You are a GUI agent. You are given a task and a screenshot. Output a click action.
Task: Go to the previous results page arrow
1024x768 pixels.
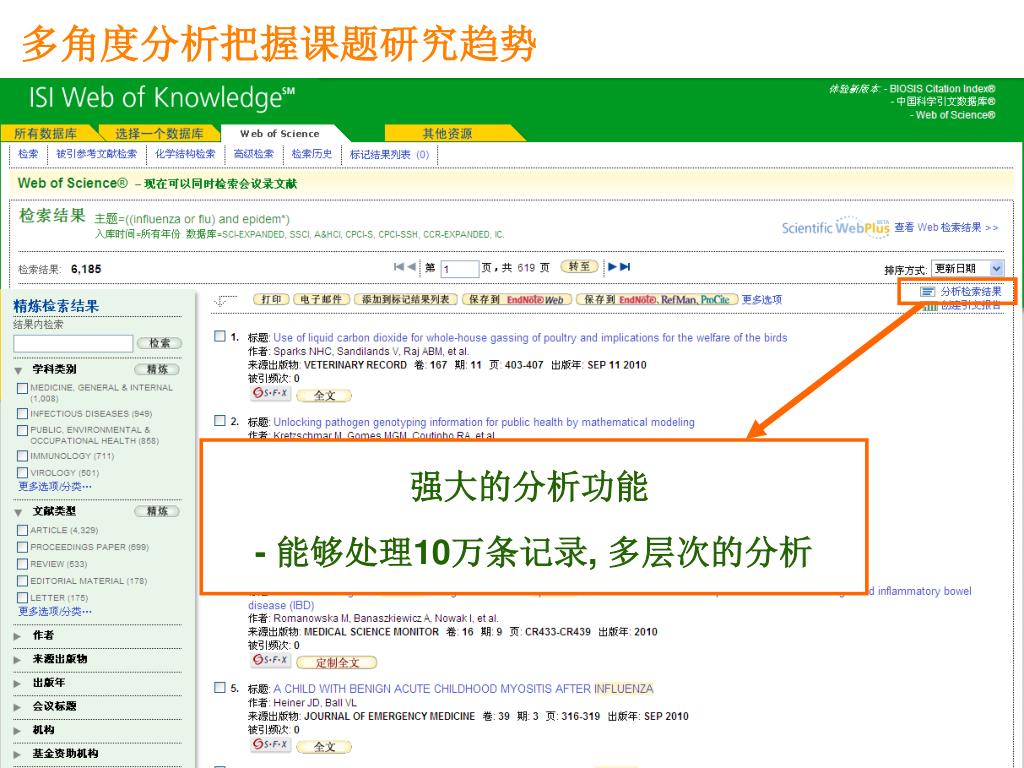pos(411,266)
